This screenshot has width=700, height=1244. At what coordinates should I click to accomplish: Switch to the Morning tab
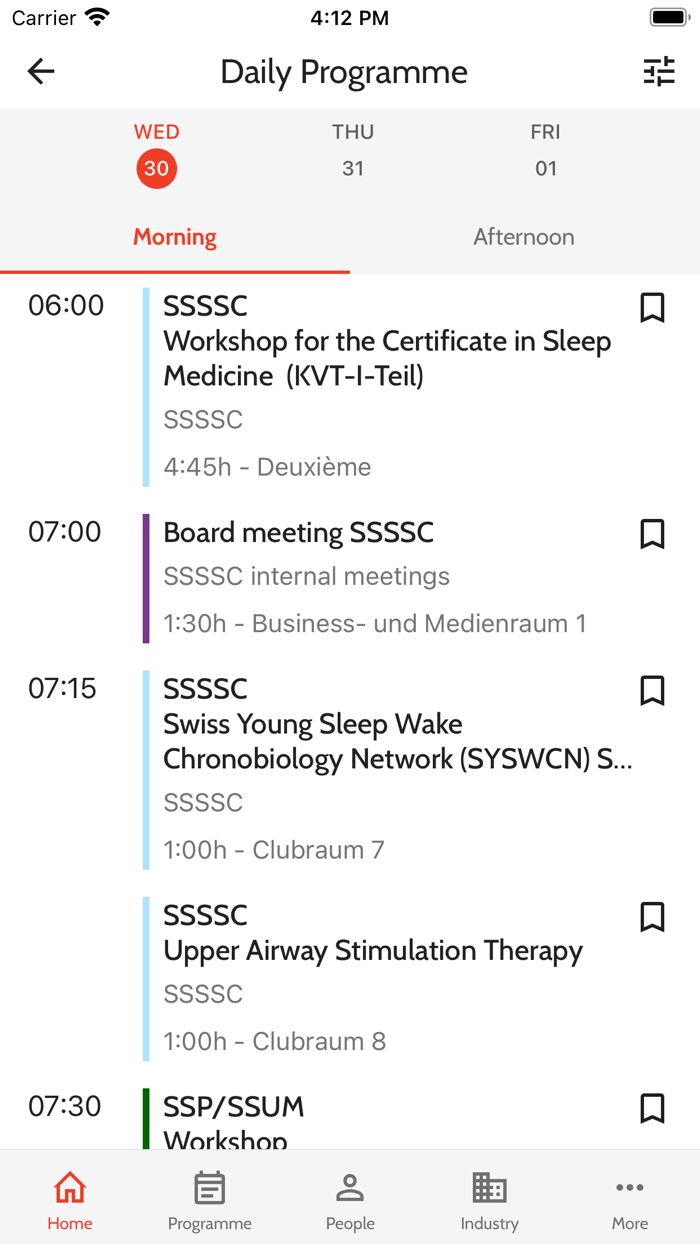(x=174, y=237)
